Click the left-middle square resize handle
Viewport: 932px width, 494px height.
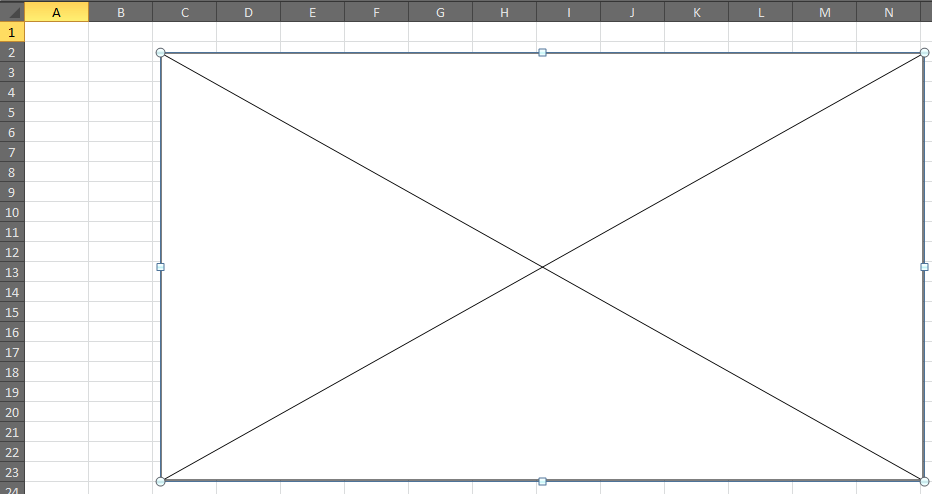pos(161,267)
